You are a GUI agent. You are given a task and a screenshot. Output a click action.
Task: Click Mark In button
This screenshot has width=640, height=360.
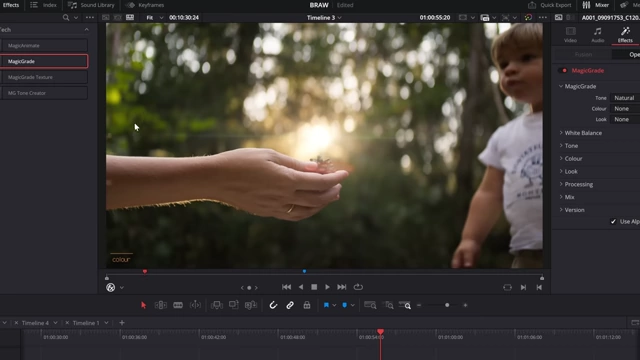[523, 287]
